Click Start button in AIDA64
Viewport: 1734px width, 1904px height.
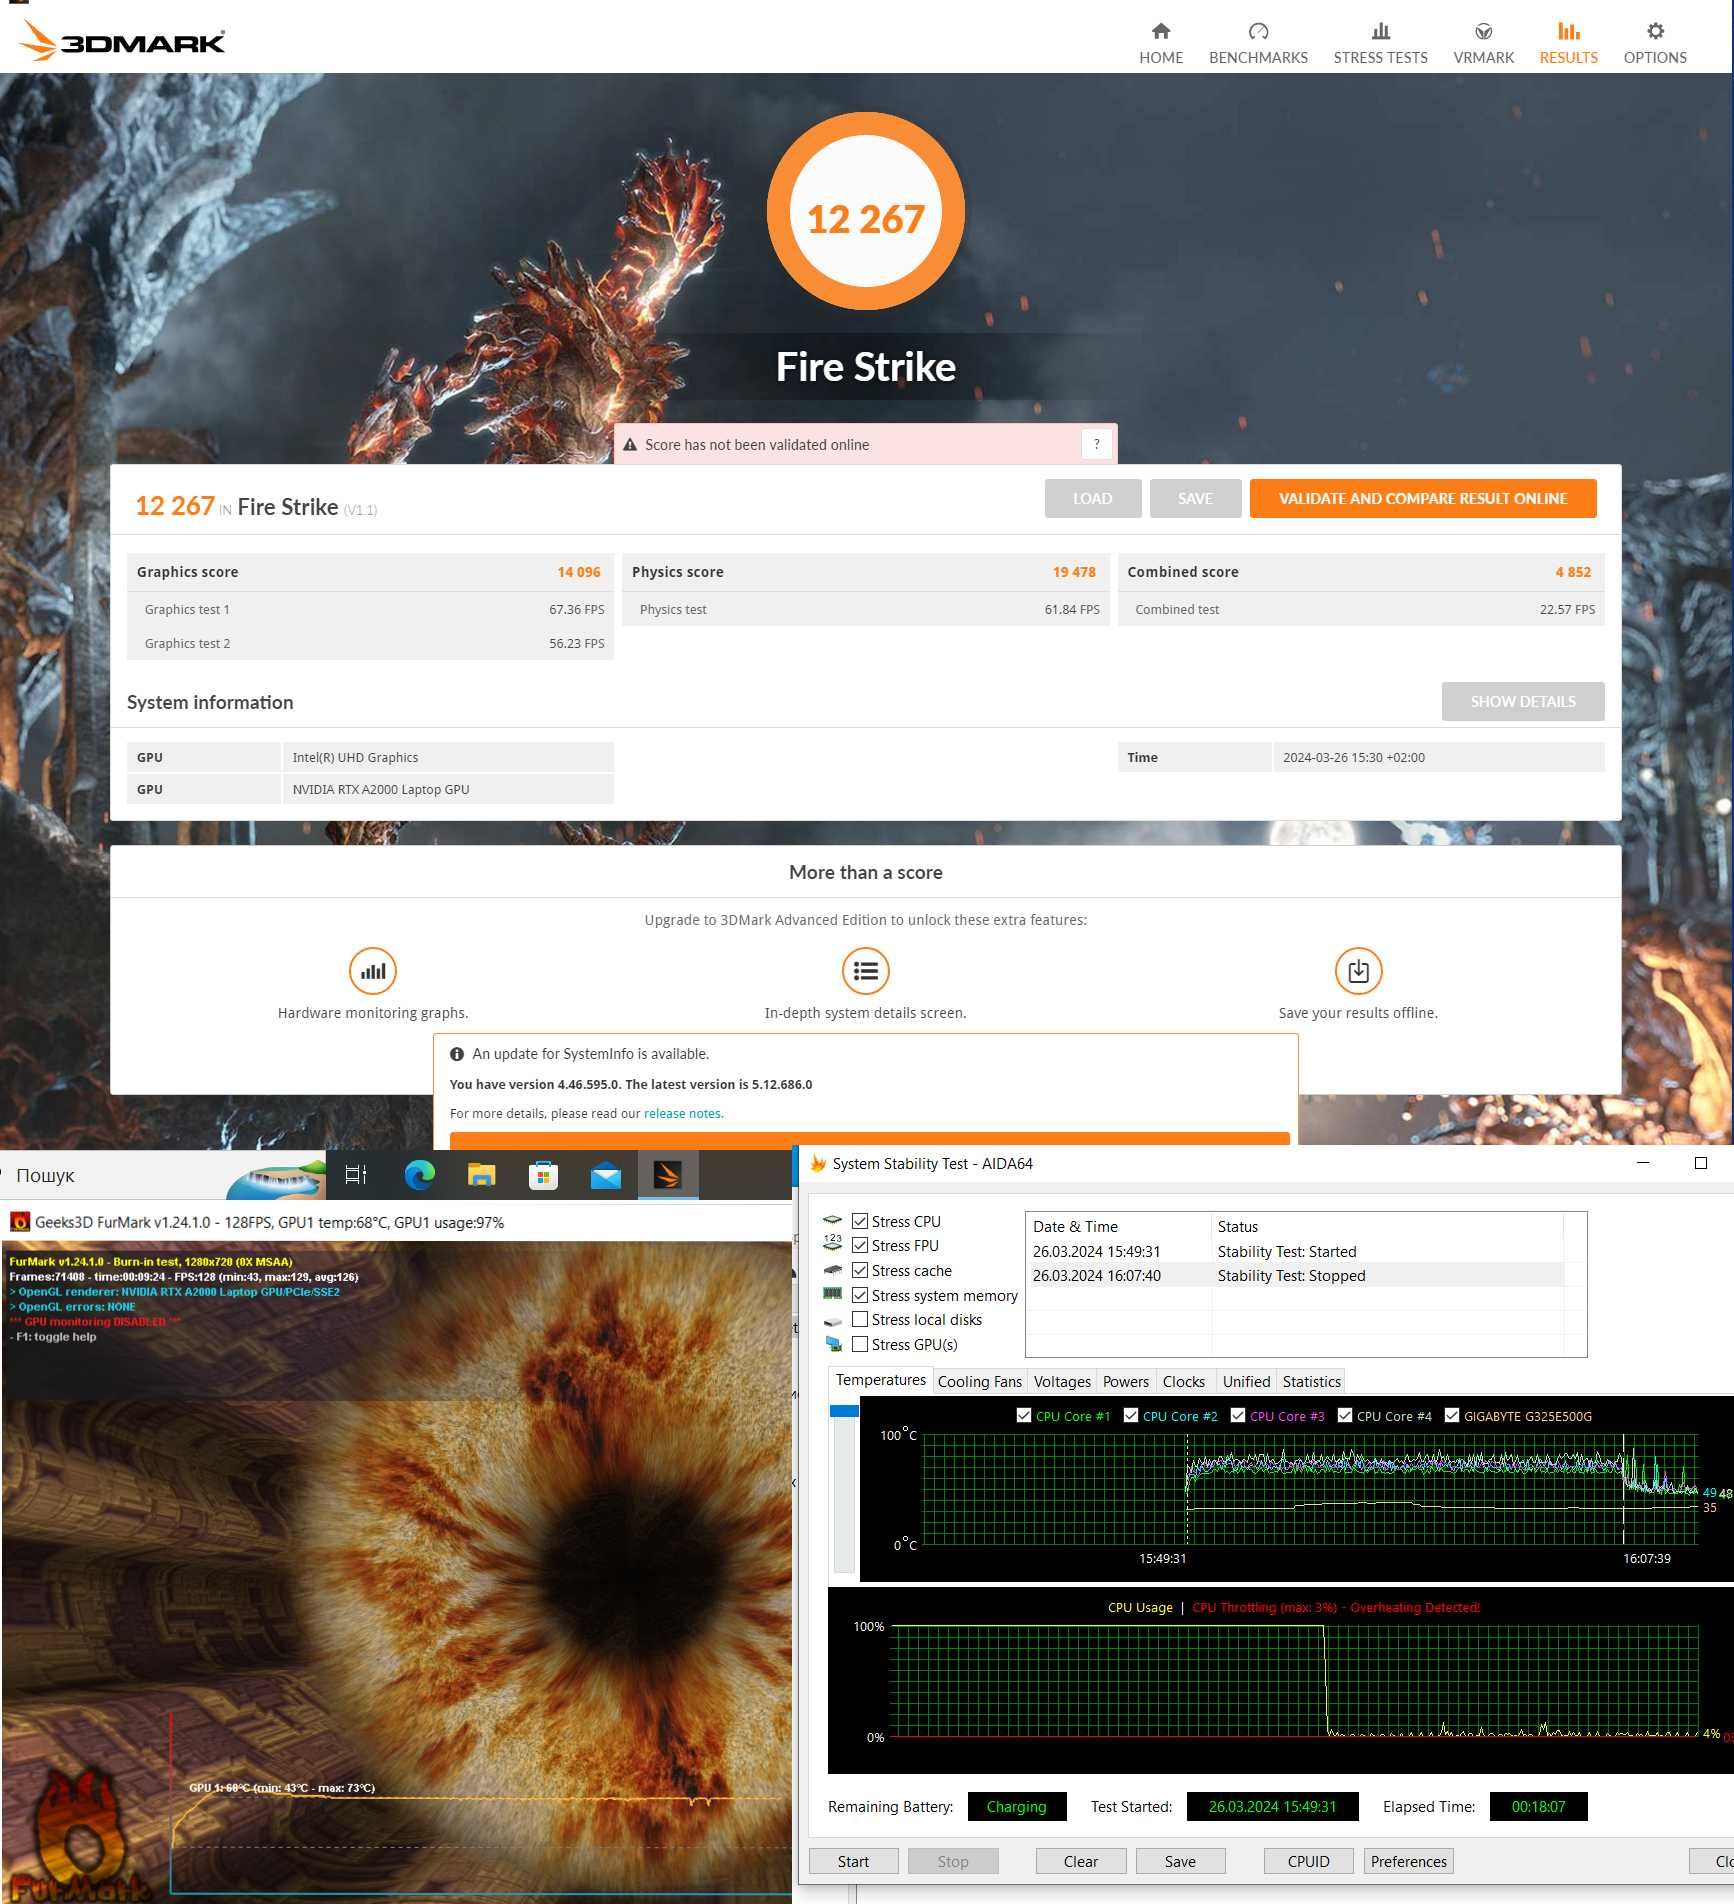pyautogui.click(x=853, y=1861)
